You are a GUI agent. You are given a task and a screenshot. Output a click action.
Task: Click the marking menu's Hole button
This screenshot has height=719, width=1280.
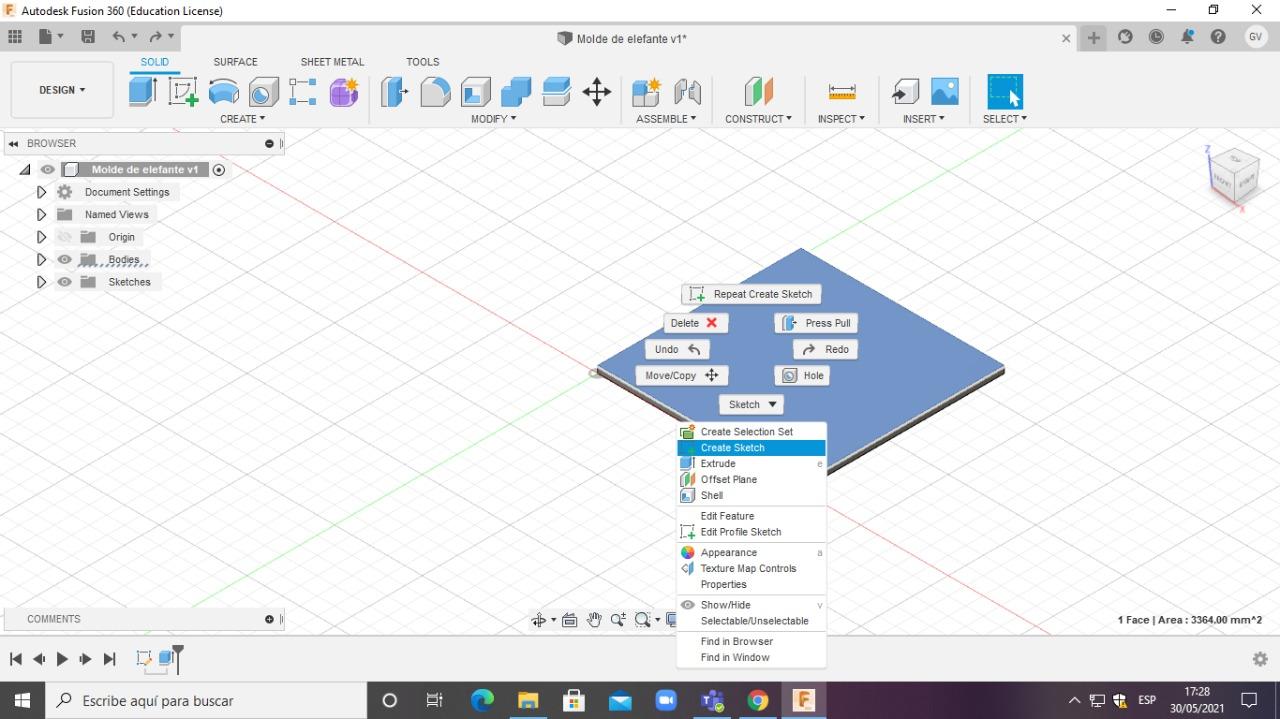[x=802, y=376]
